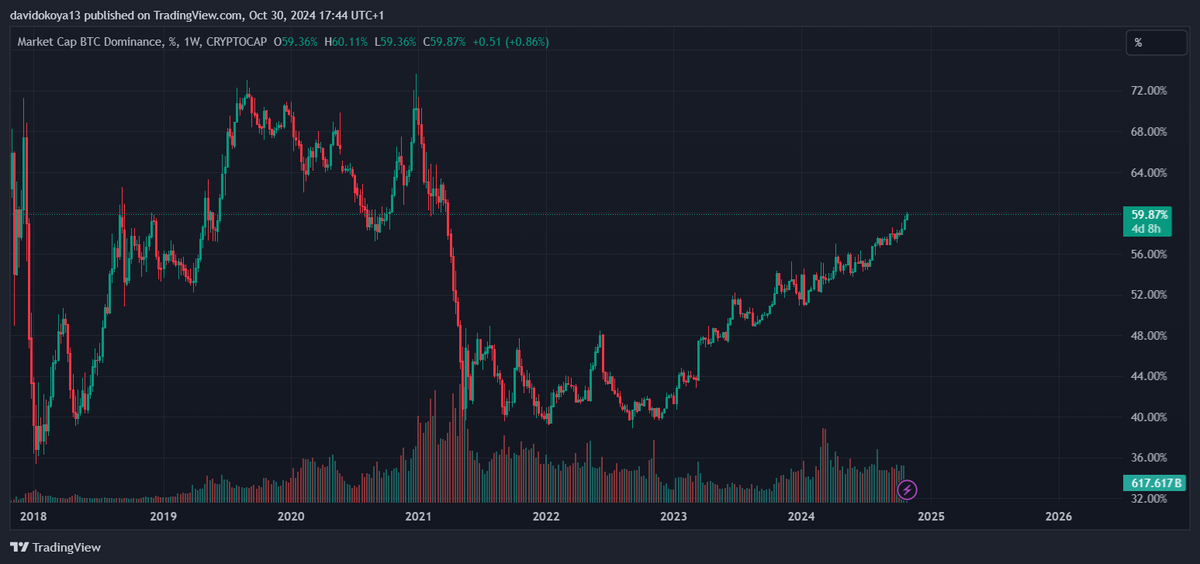Click the 2019 label on the time axis
The width and height of the screenshot is (1200, 564).
click(x=163, y=516)
